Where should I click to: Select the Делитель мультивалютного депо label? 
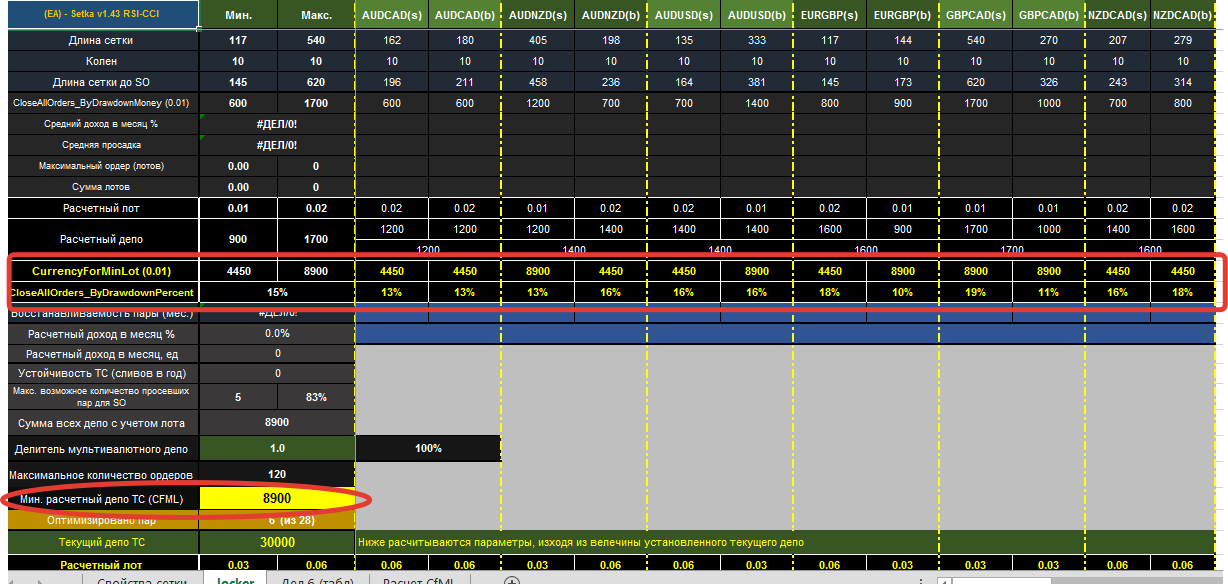click(103, 449)
